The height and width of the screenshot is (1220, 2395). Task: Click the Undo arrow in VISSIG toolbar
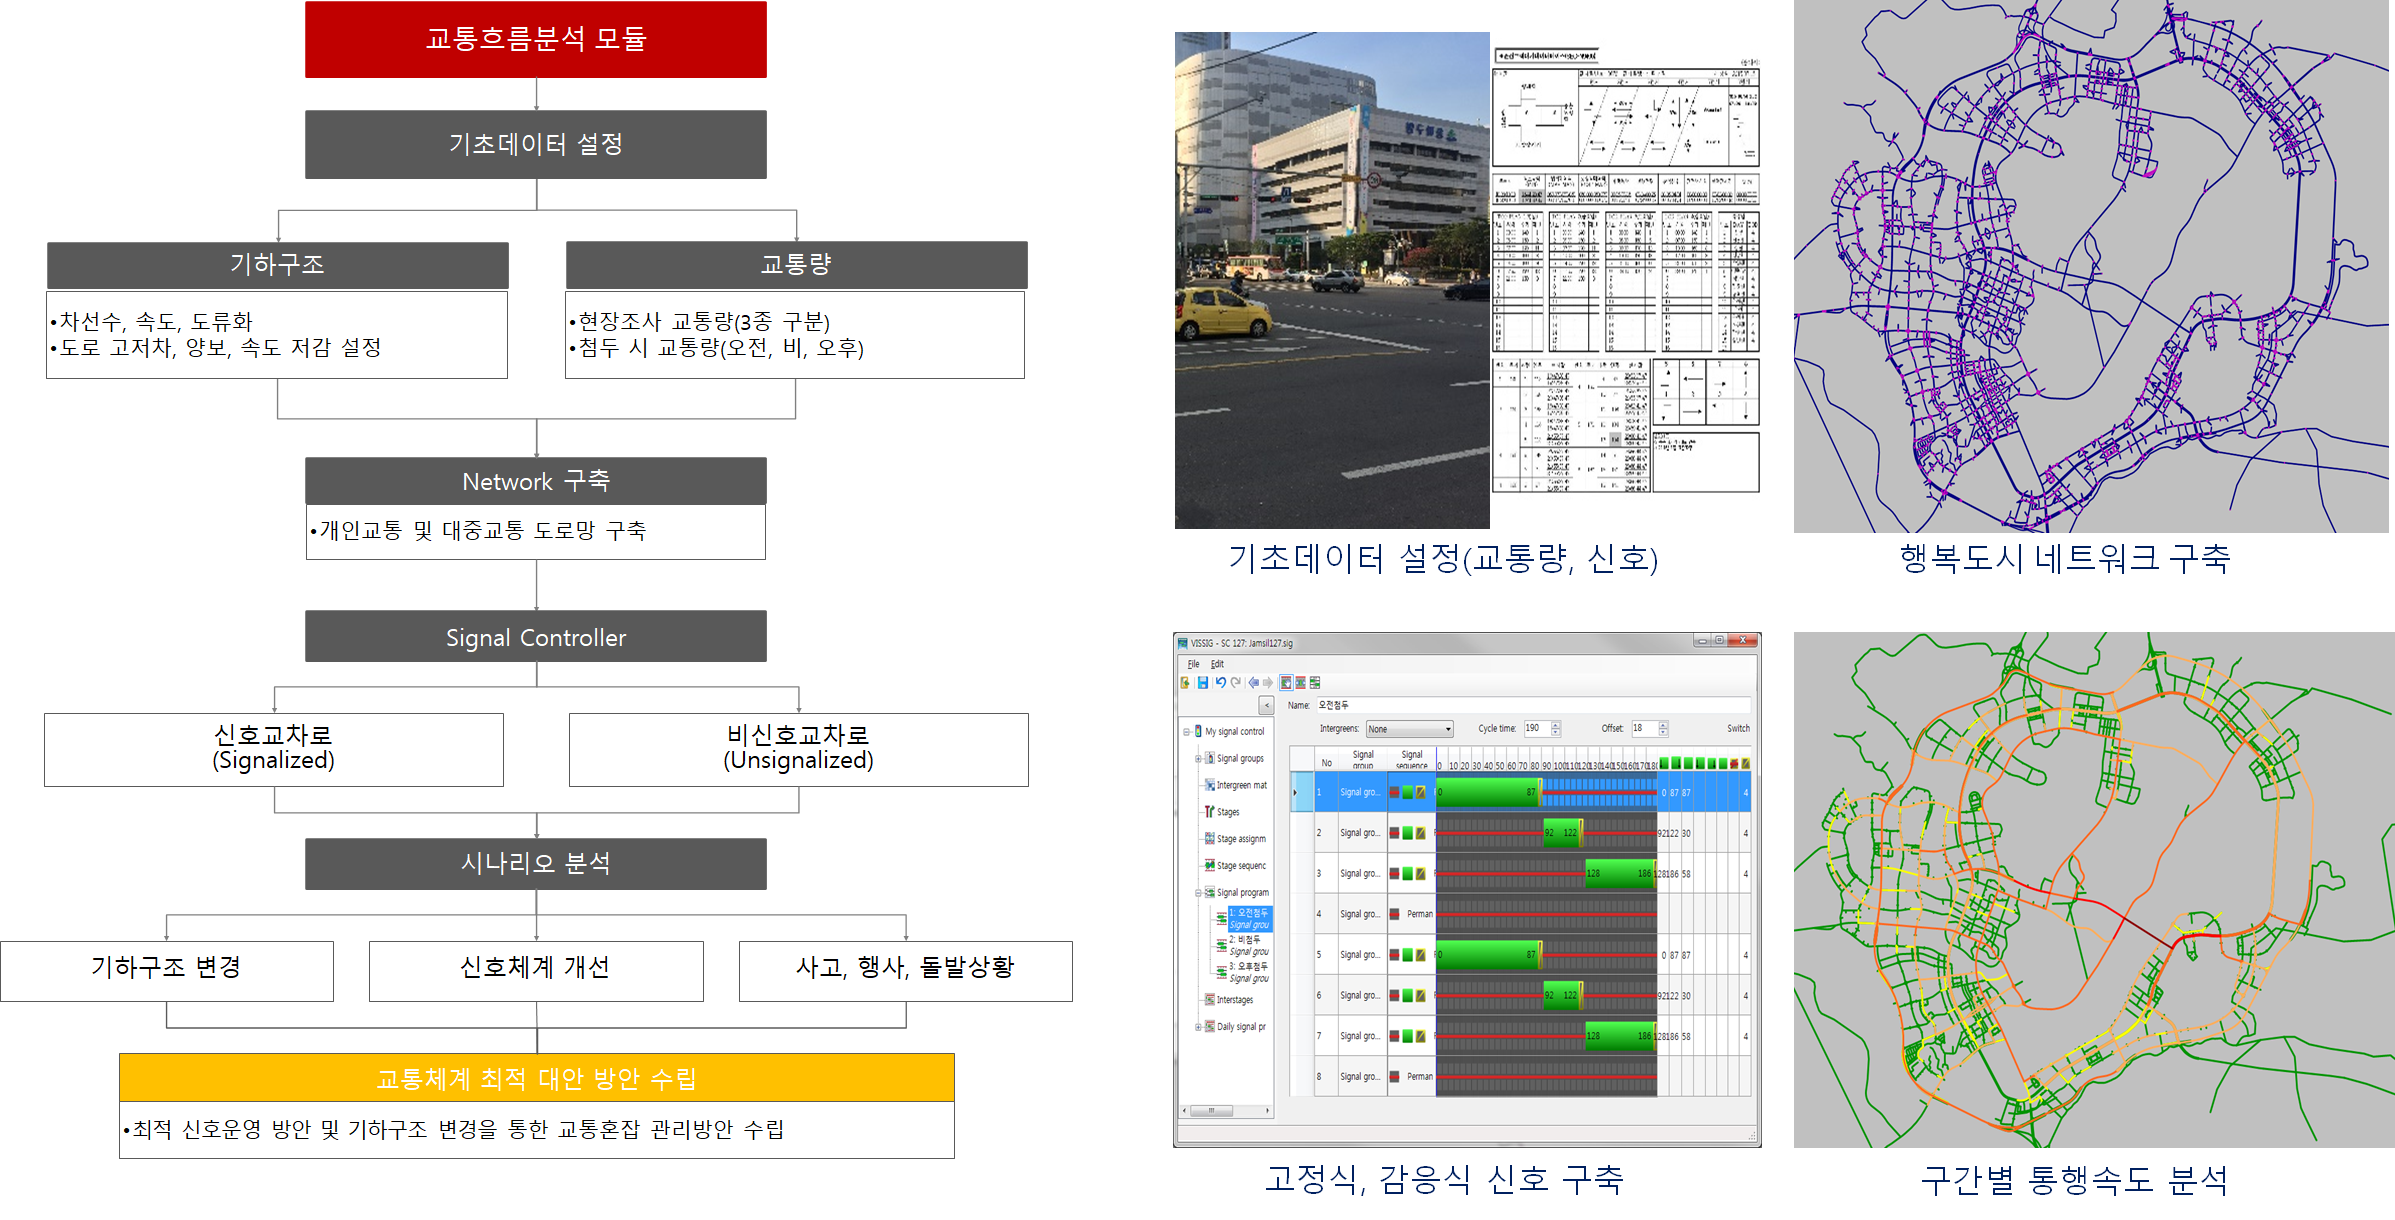point(1221,683)
